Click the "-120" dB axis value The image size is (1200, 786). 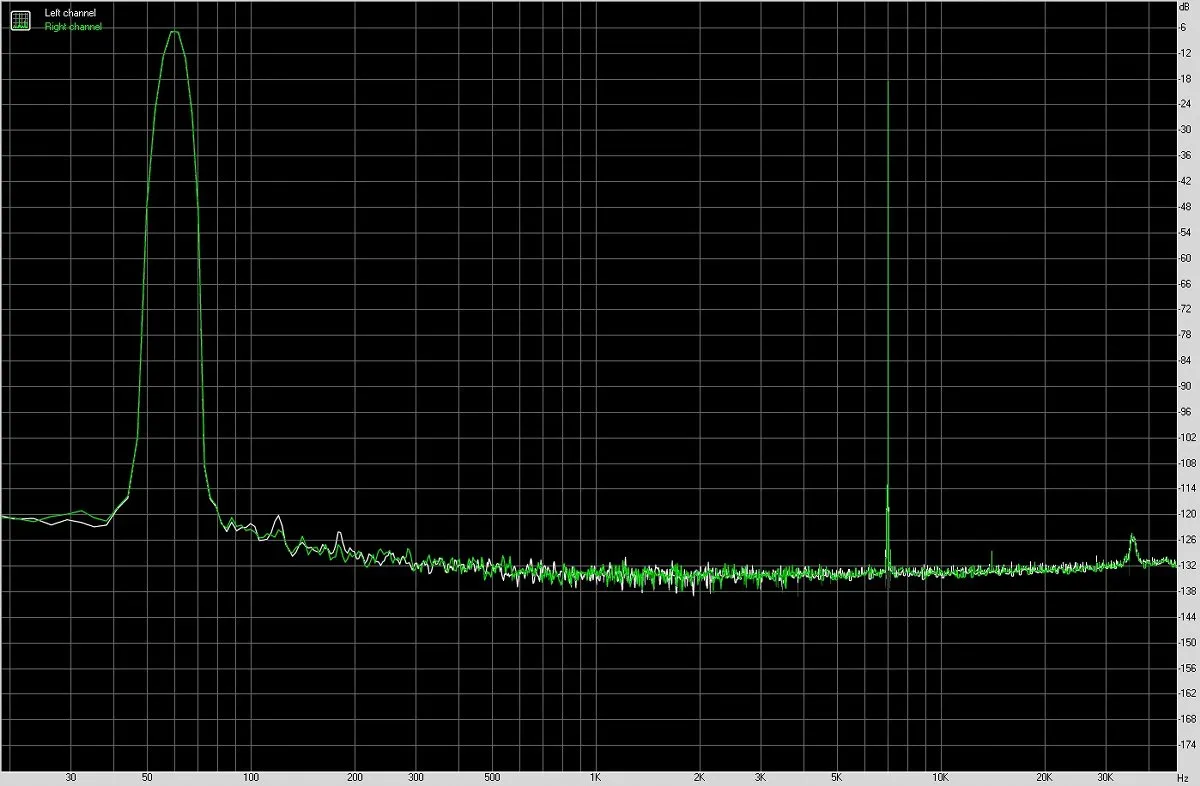1187,514
